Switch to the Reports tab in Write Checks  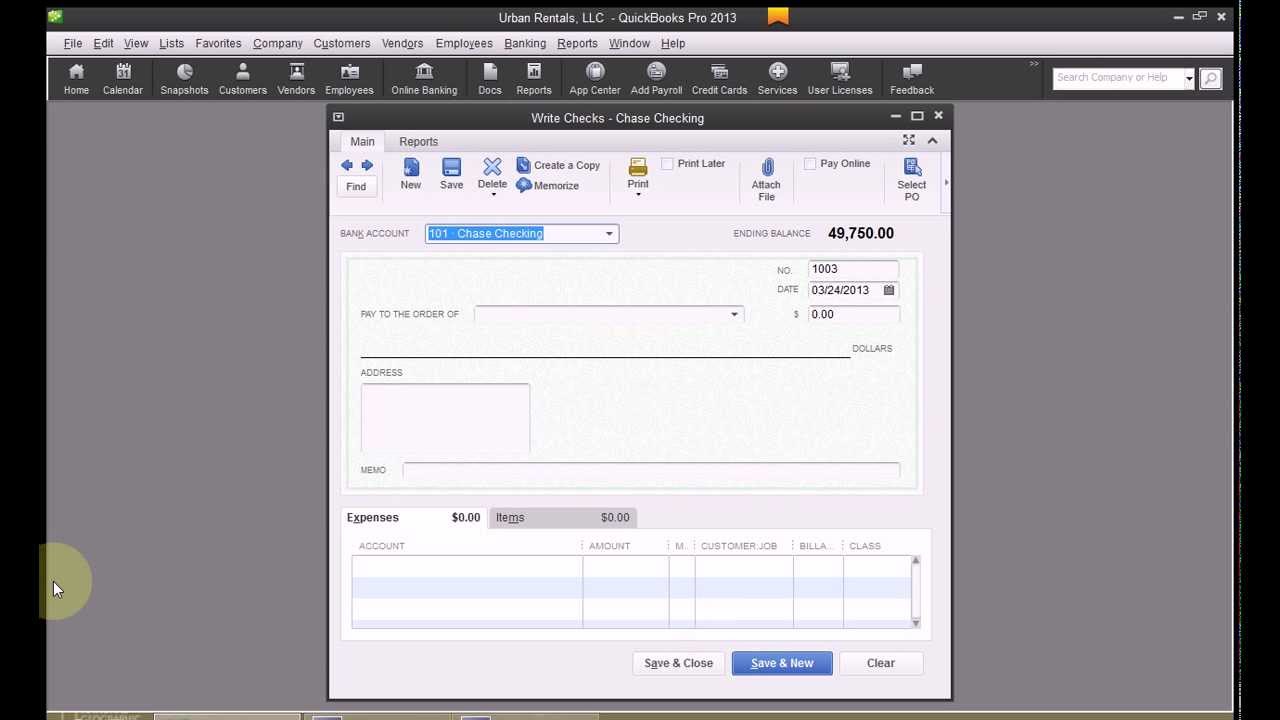click(418, 142)
